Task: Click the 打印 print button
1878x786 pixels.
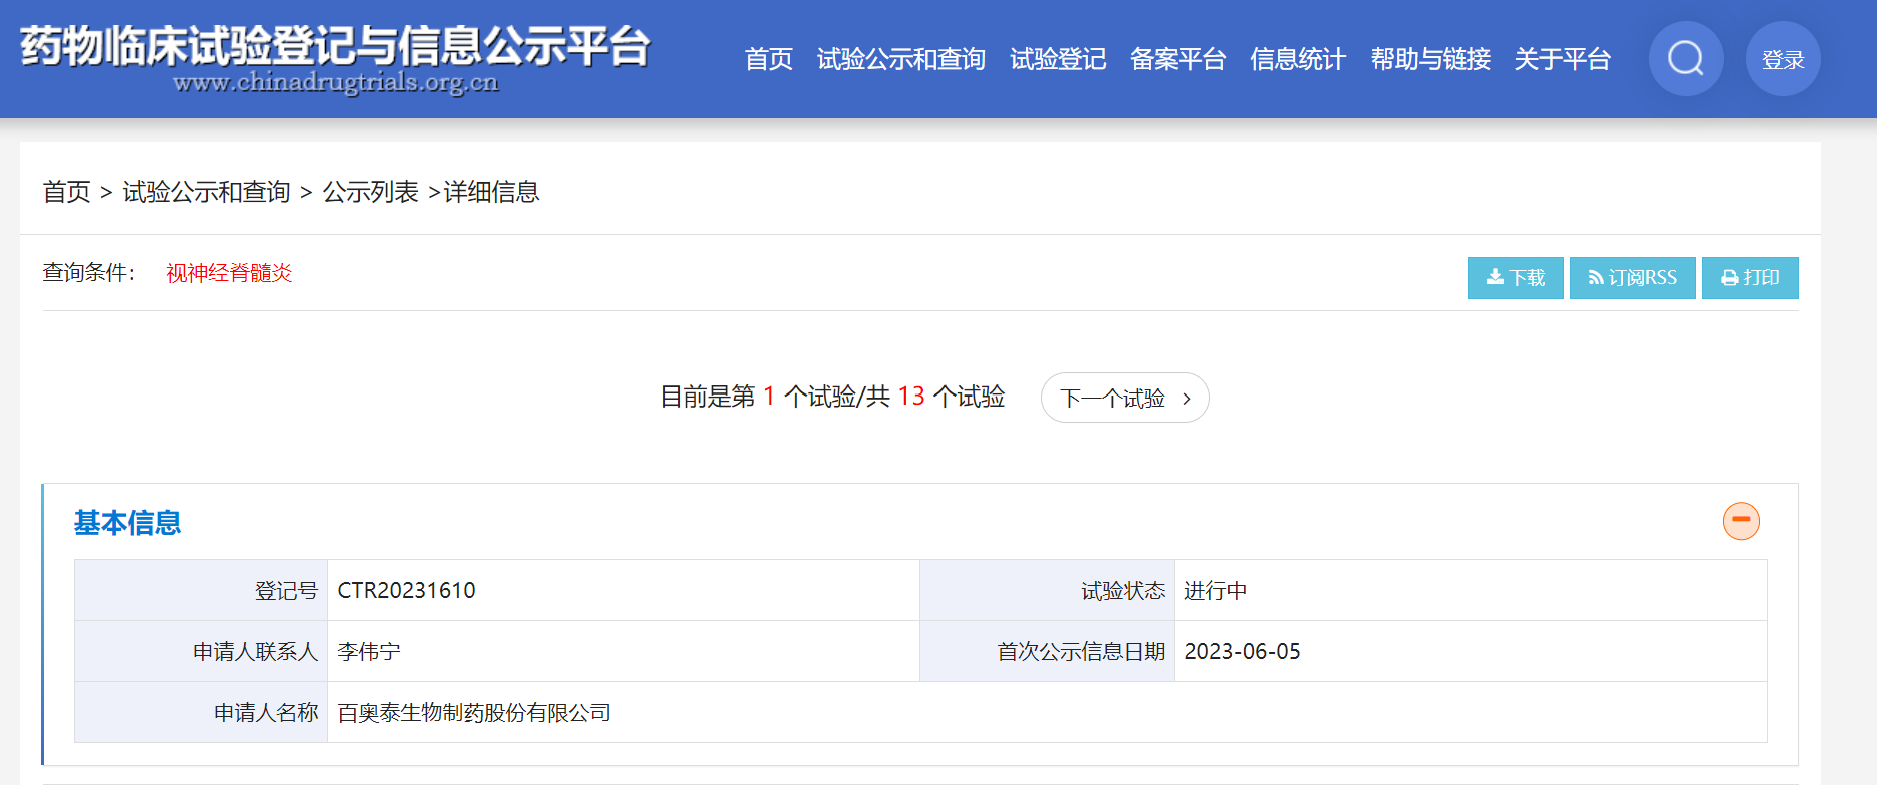Action: click(1749, 278)
